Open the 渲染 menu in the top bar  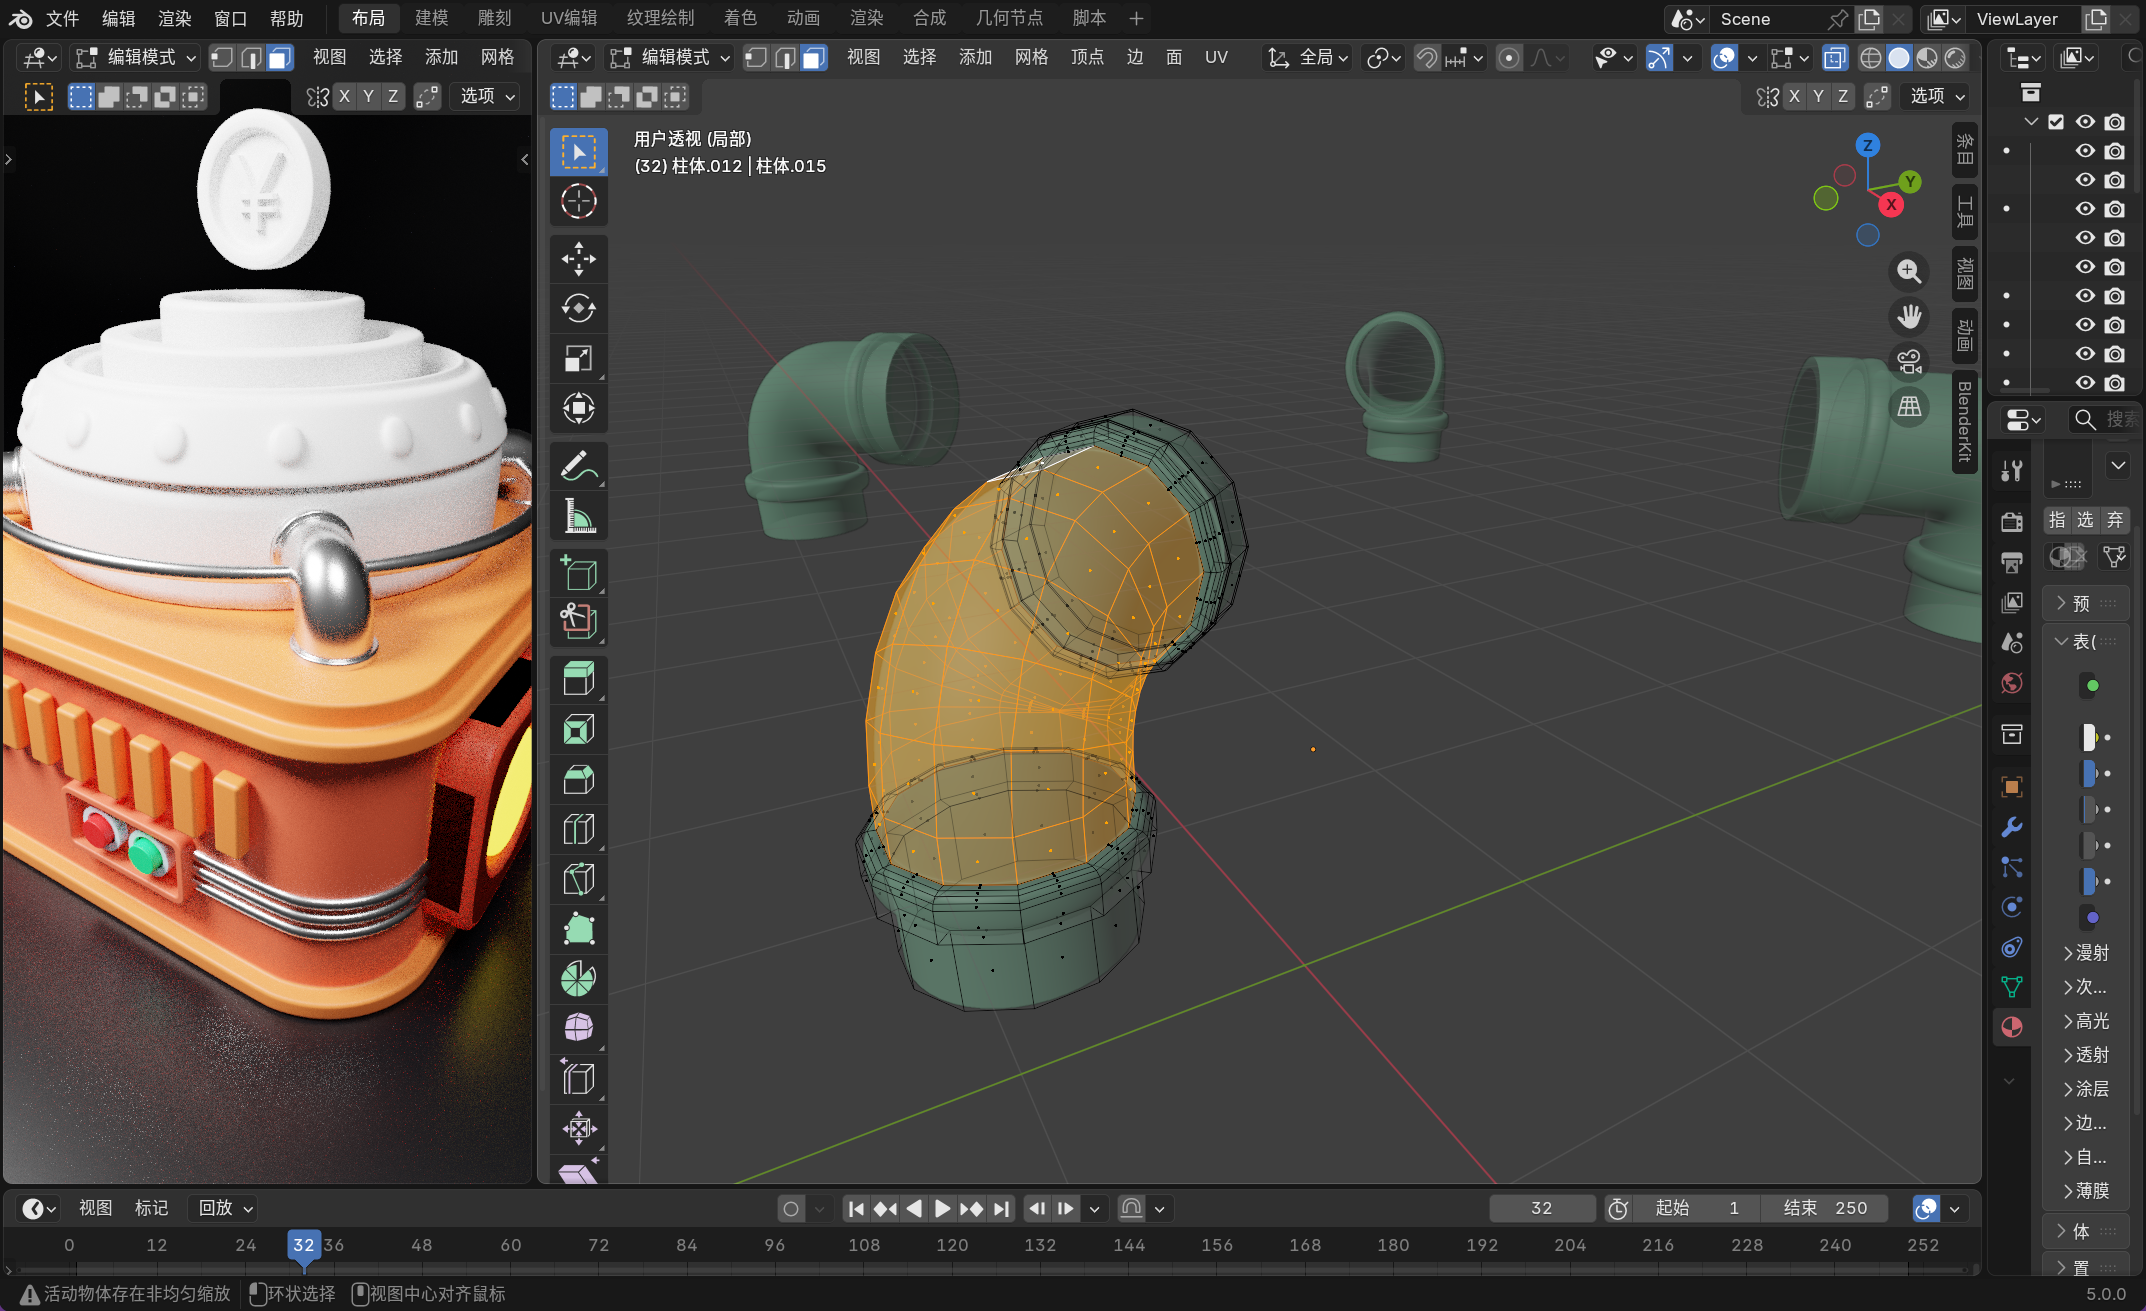[174, 18]
